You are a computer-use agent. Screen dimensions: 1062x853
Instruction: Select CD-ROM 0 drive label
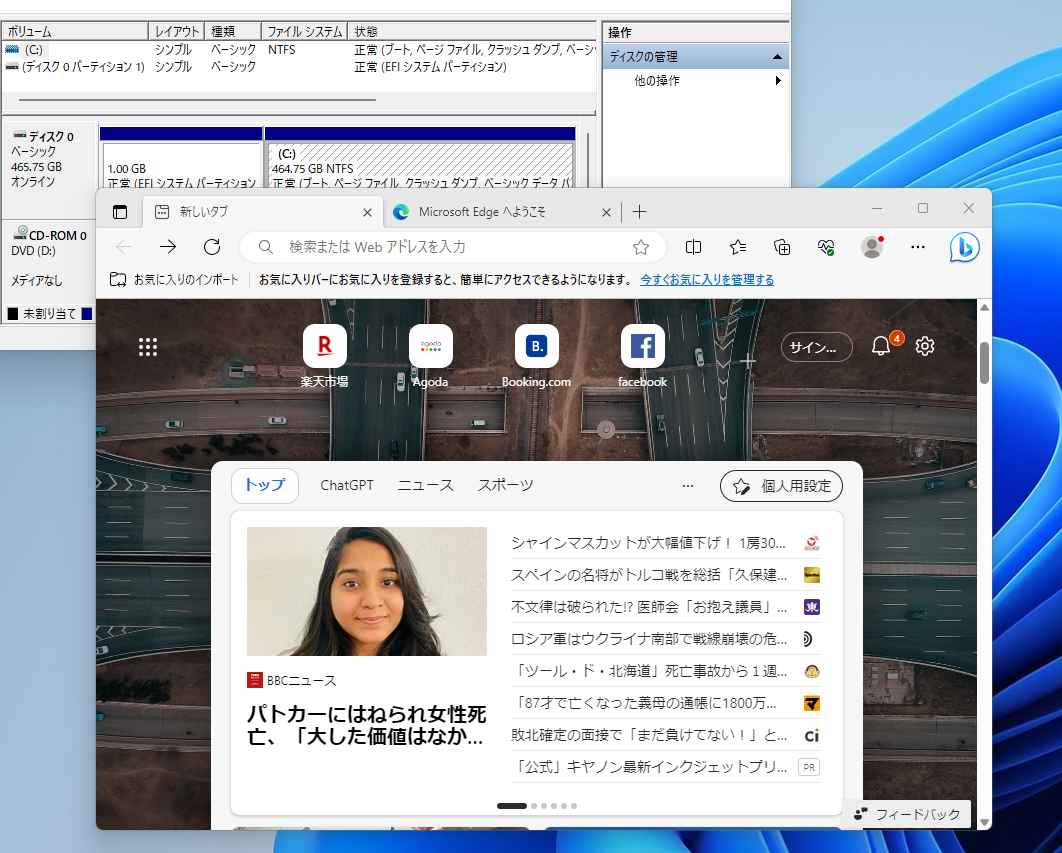(x=49, y=235)
